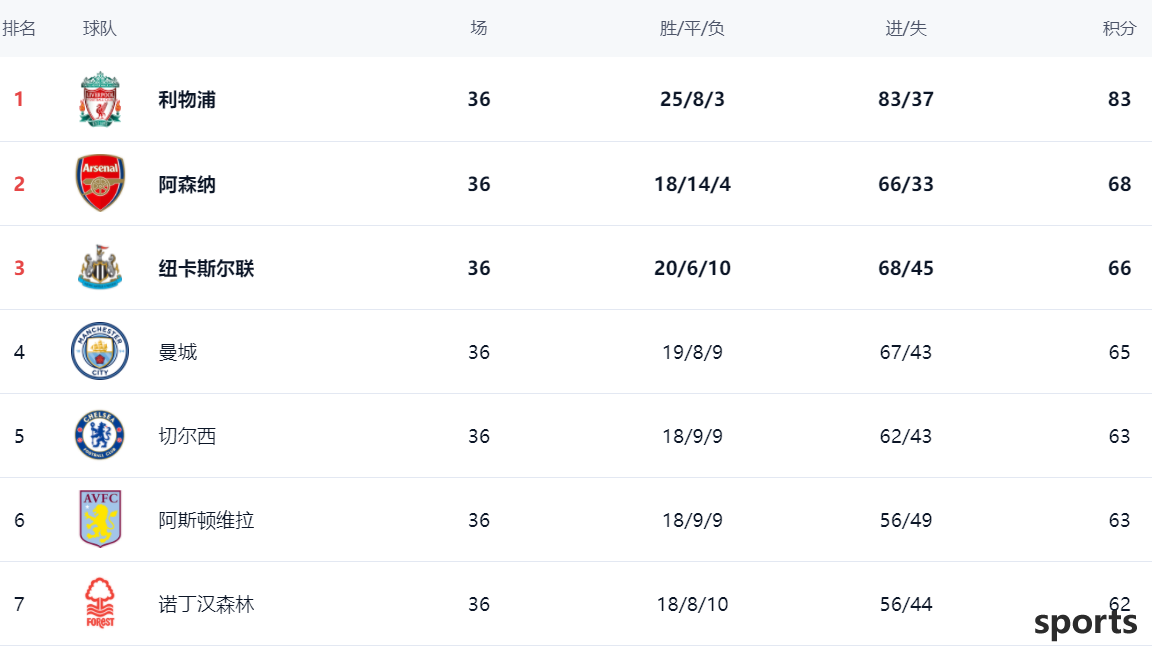Select team name 纽卡斯尔联
The width and height of the screenshot is (1152, 654).
206,268
